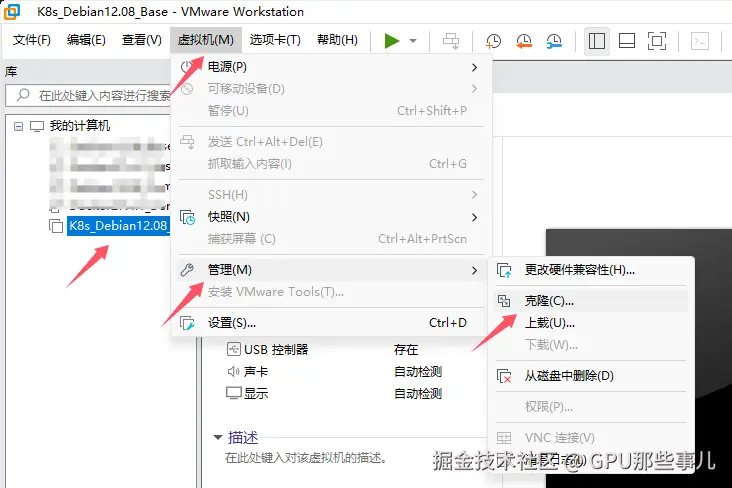Image resolution: width=732 pixels, height=488 pixels.
Task: Click the library search input field
Action: 89,96
